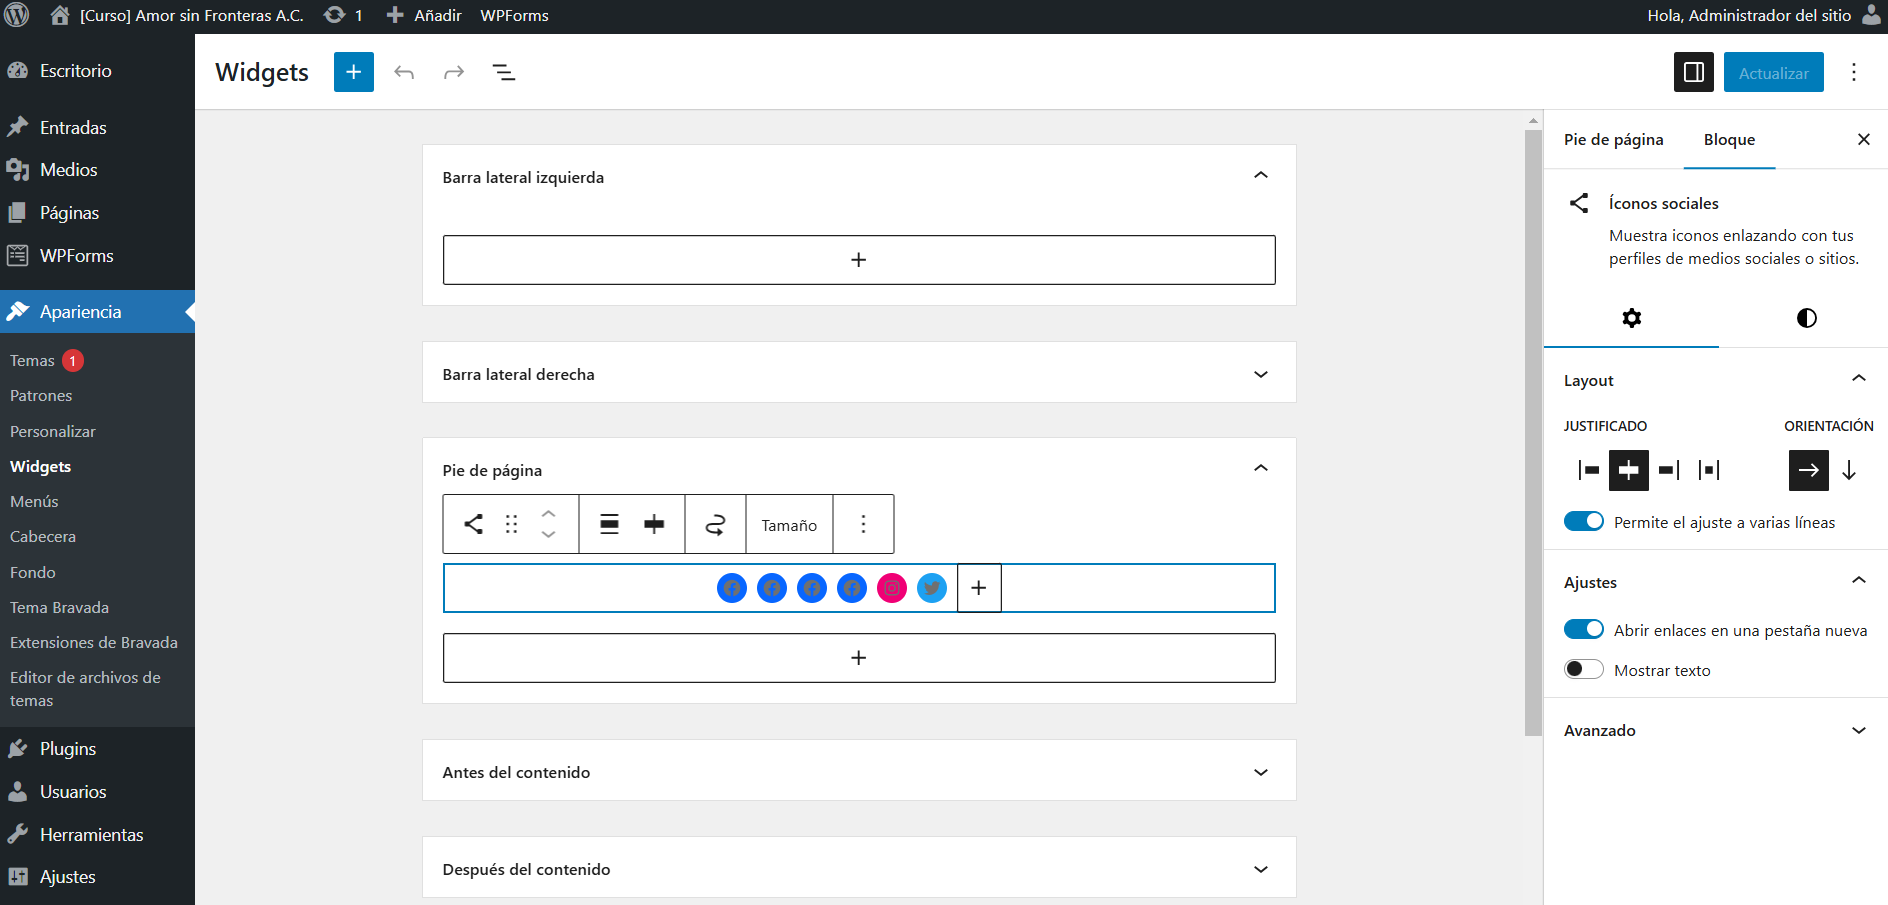The image size is (1888, 905).
Task: Click the undo arrow in top toolbar
Action: (404, 72)
